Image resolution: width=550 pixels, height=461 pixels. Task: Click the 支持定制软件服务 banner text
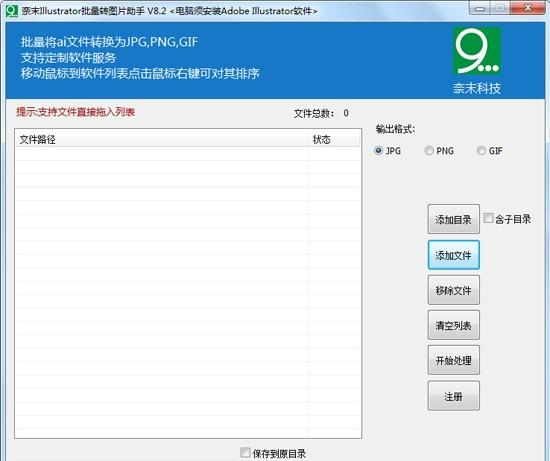coord(68,58)
